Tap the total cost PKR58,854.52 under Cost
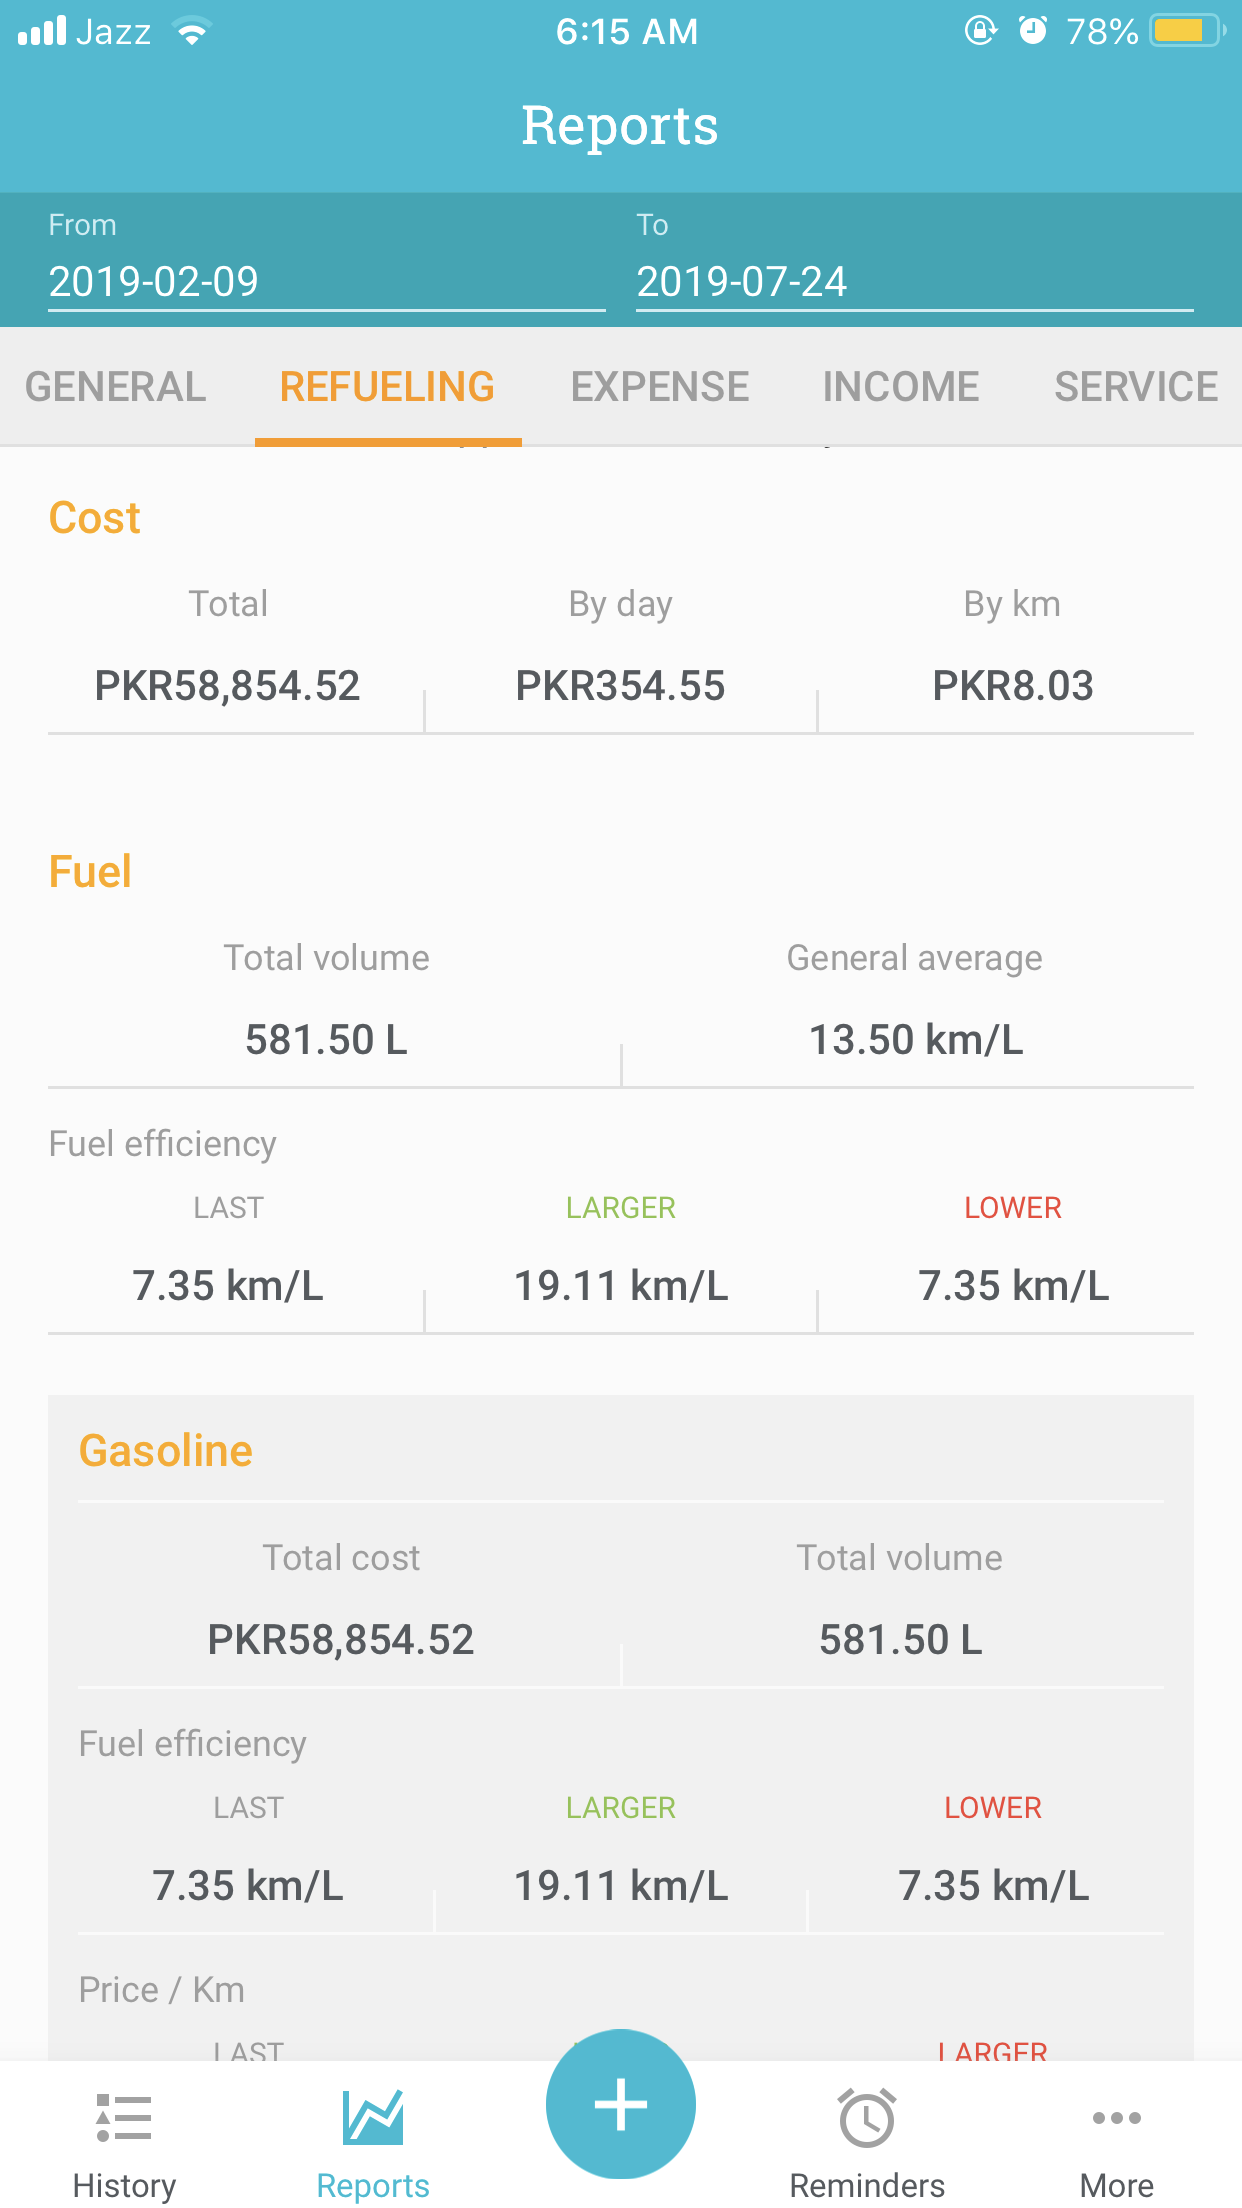The width and height of the screenshot is (1242, 2208). click(228, 686)
